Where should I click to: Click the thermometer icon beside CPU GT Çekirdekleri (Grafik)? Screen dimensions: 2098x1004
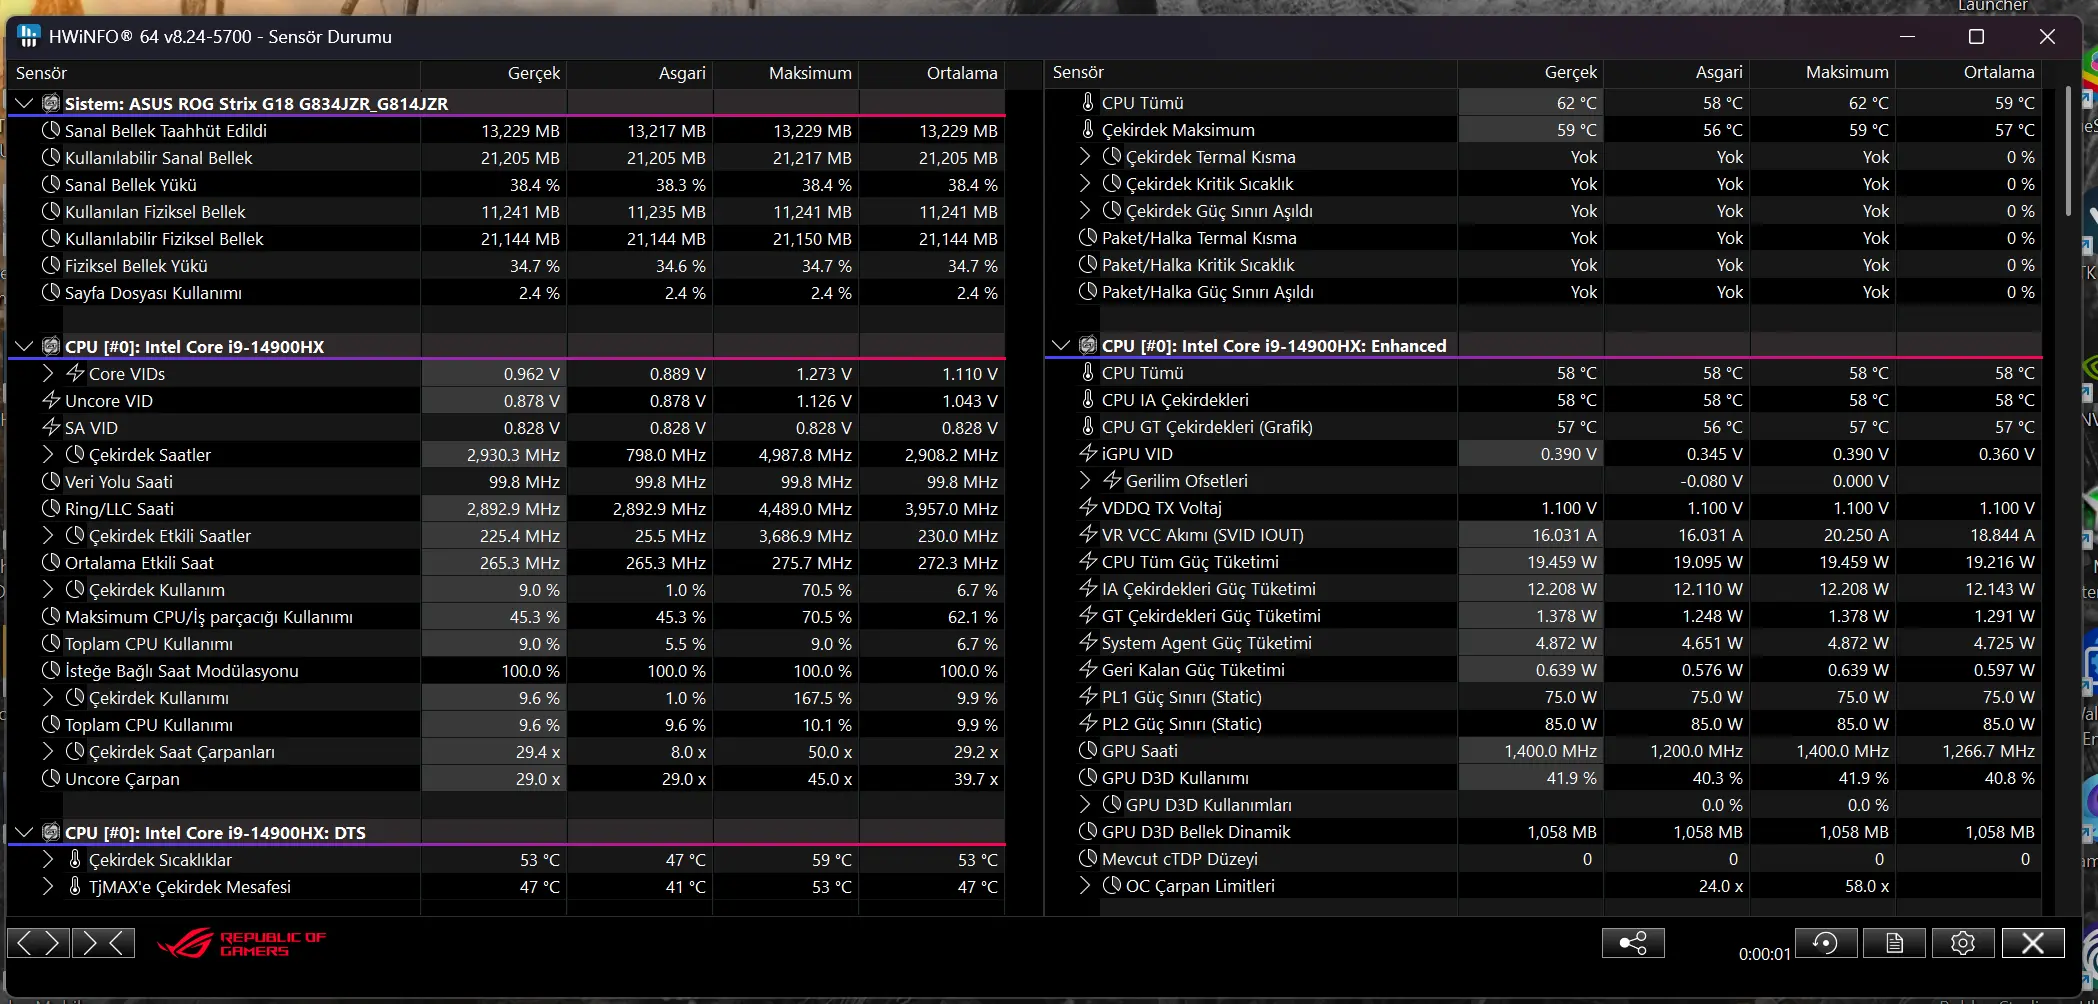1088,427
